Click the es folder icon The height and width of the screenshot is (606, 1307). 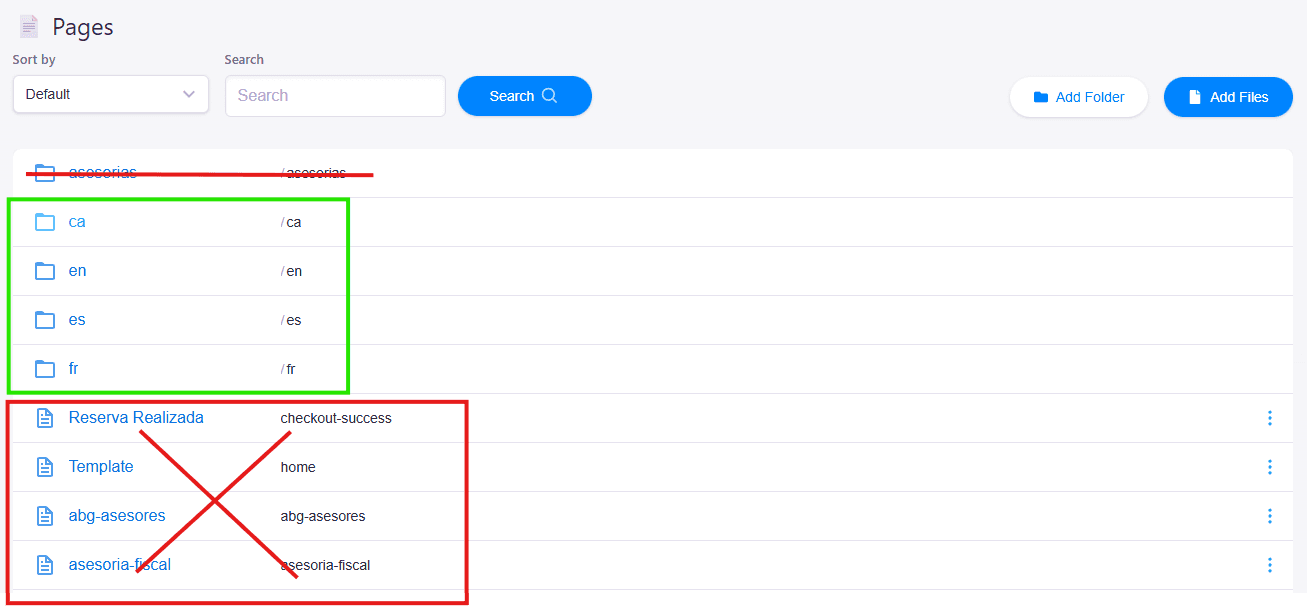coord(45,320)
